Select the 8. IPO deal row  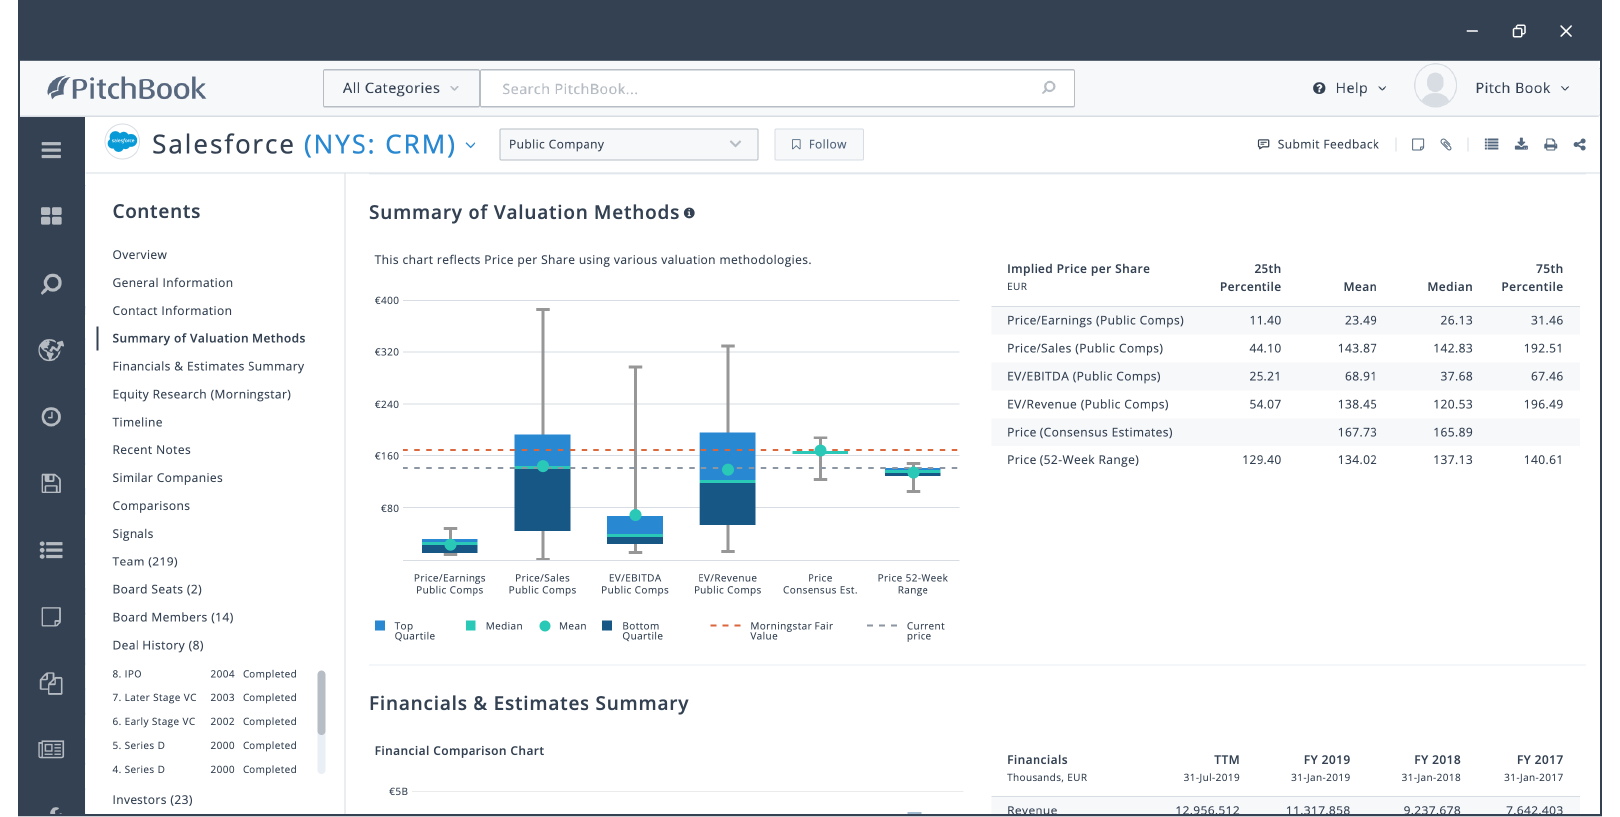tap(205, 674)
